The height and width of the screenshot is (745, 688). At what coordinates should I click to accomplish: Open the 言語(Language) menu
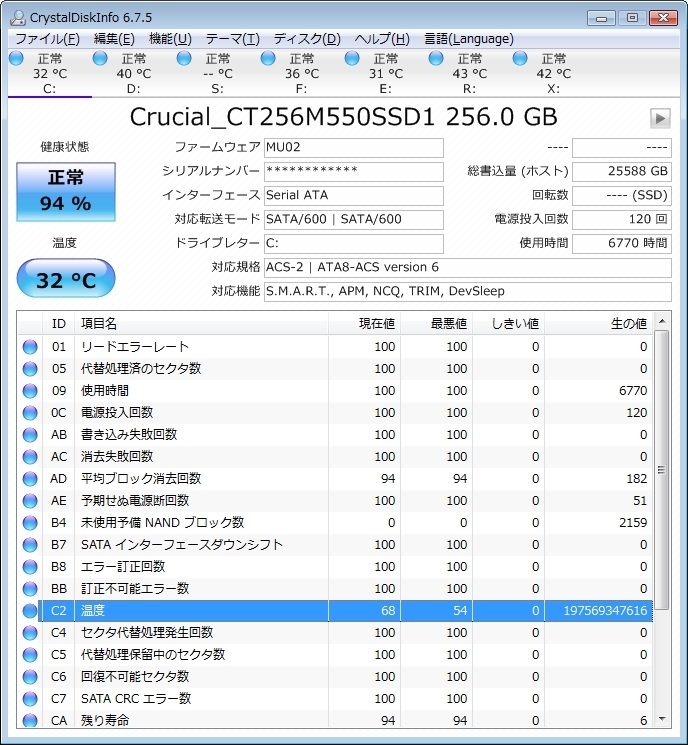pyautogui.click(x=469, y=39)
